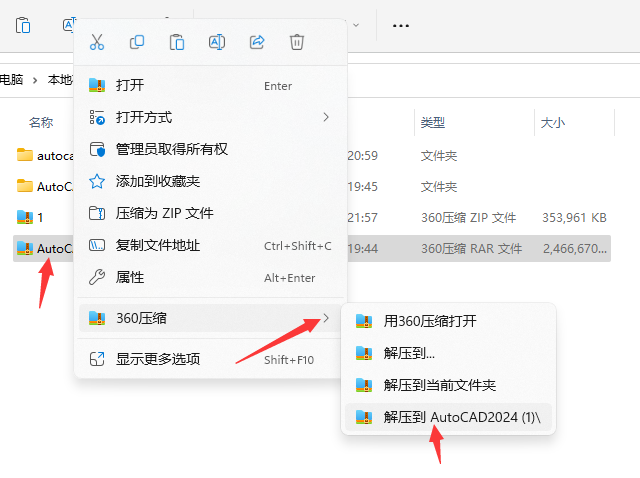Click the Cut scissors icon in context menu
The height and width of the screenshot is (478, 640).
tap(97, 42)
